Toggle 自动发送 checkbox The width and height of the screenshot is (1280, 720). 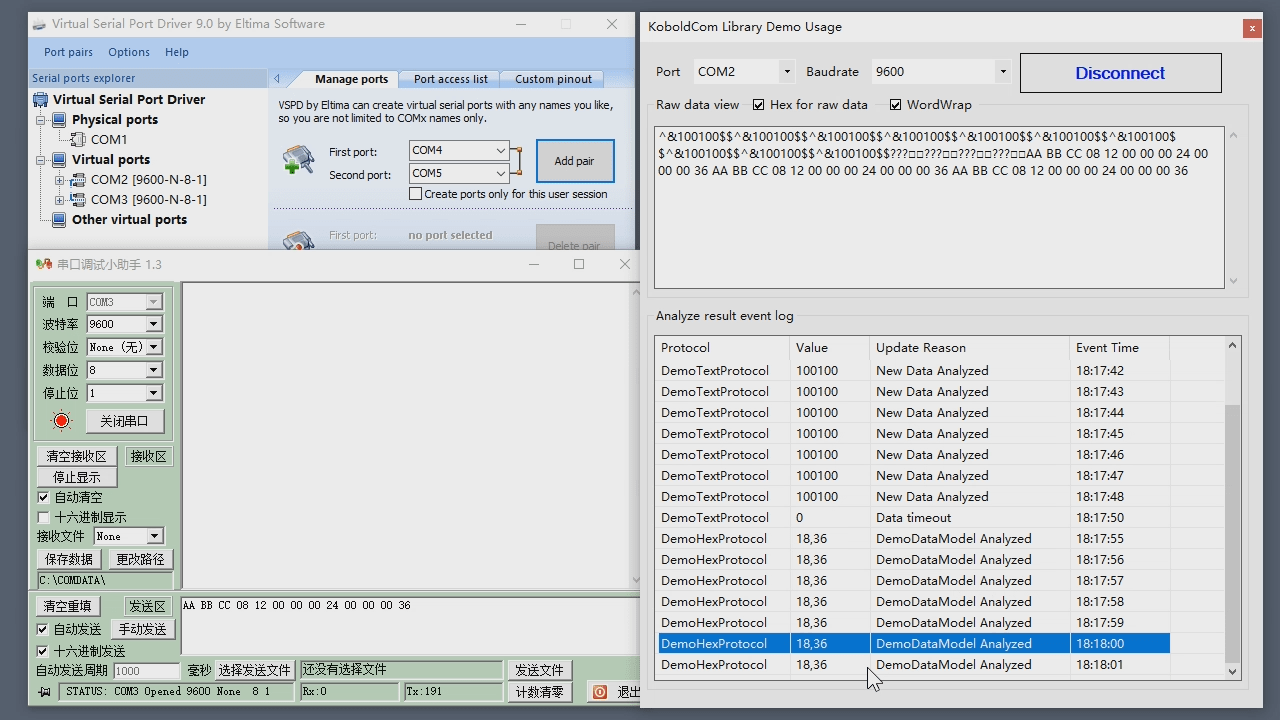point(42,629)
